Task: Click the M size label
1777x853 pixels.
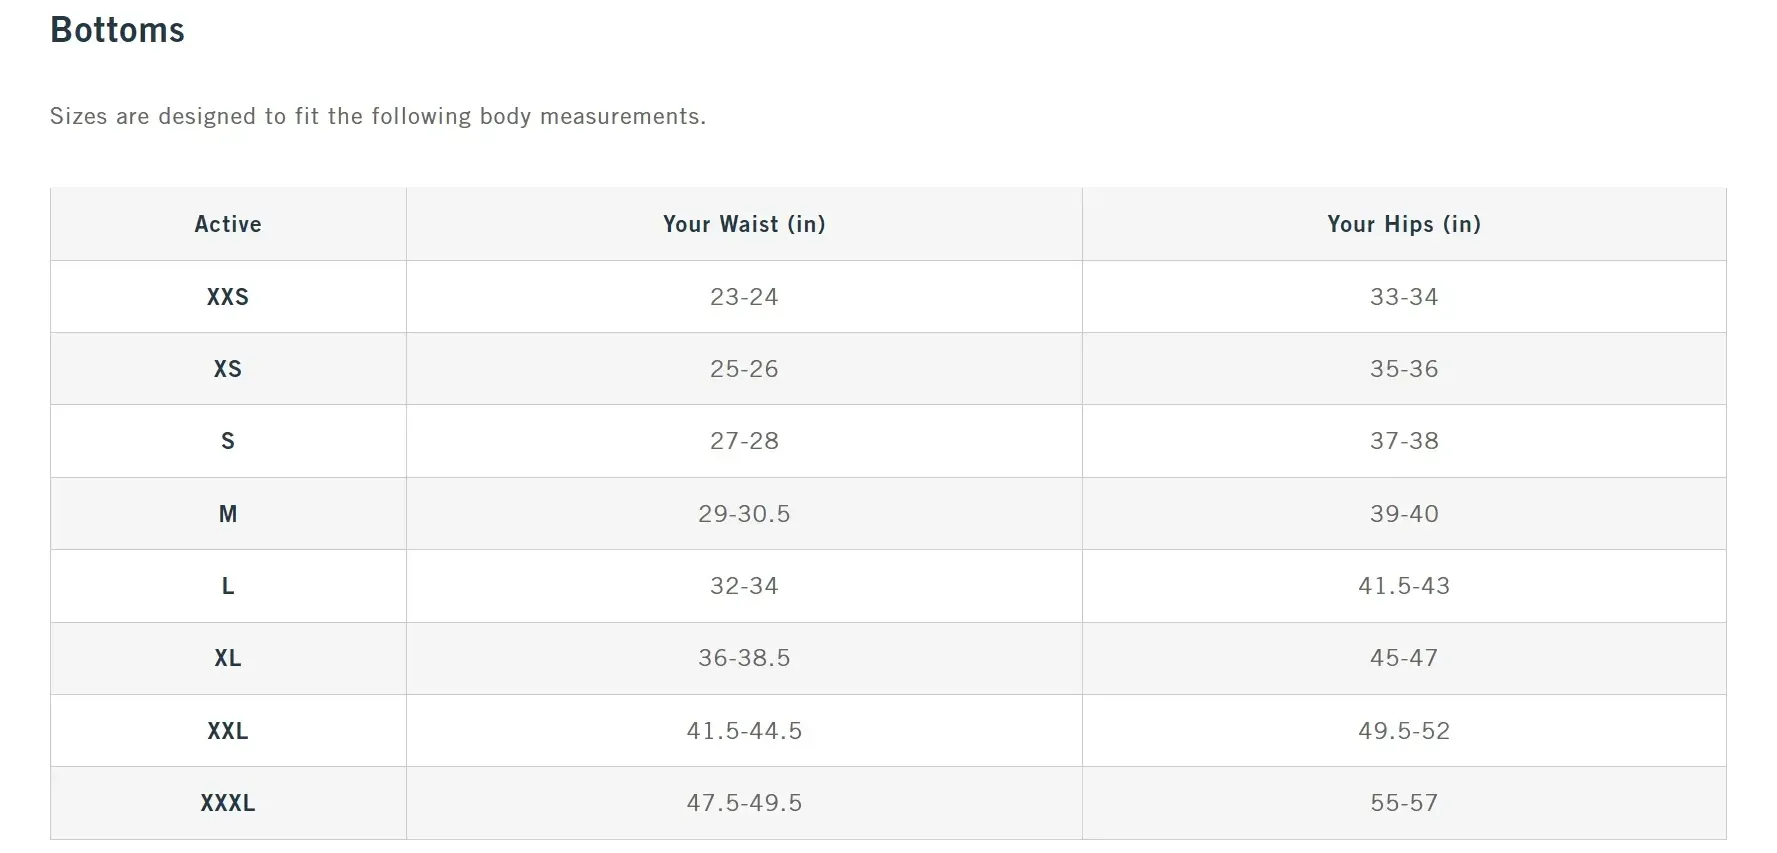Action: (228, 514)
